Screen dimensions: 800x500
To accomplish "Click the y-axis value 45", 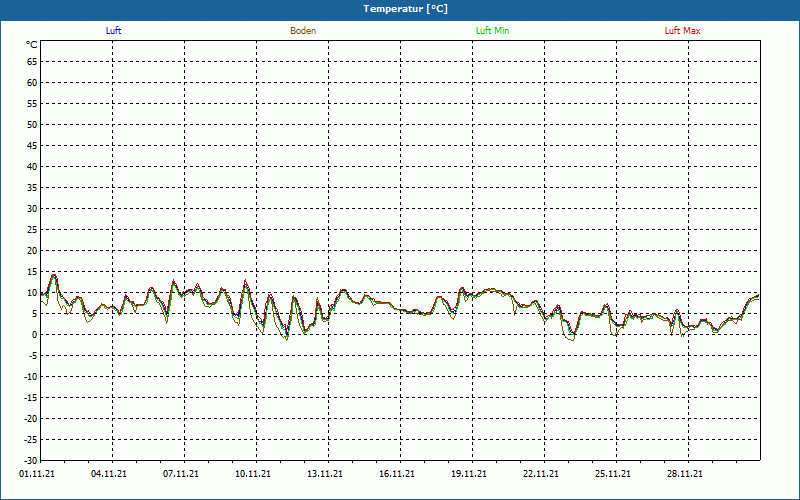I will click(x=32, y=145).
